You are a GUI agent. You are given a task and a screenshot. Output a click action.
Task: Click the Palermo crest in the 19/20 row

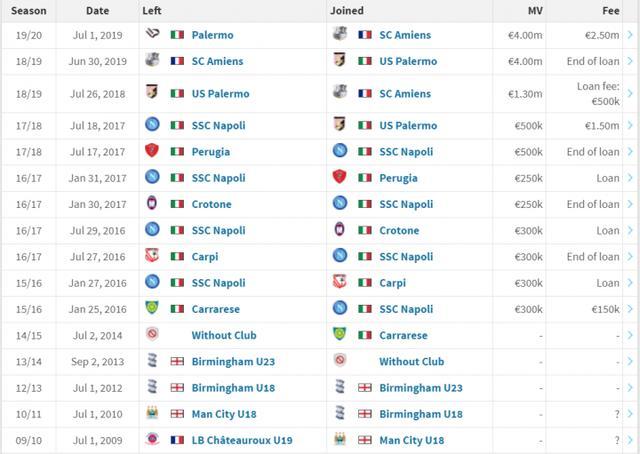point(152,34)
